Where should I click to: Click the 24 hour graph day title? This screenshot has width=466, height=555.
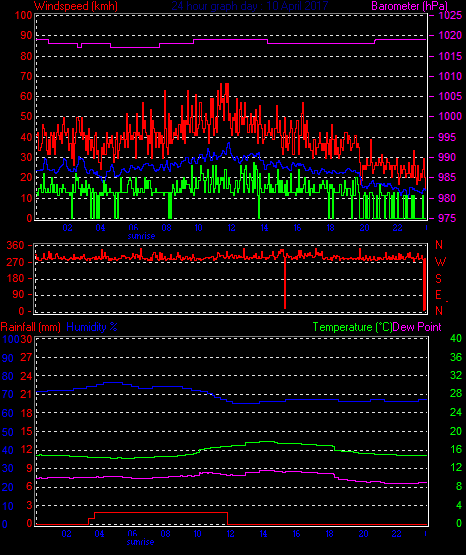pyautogui.click(x=250, y=6)
